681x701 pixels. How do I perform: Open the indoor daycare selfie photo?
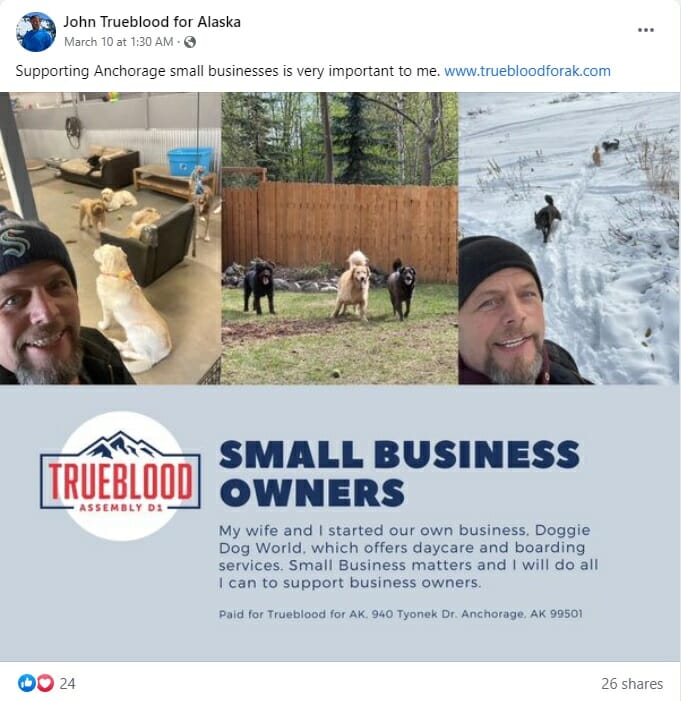pyautogui.click(x=110, y=238)
